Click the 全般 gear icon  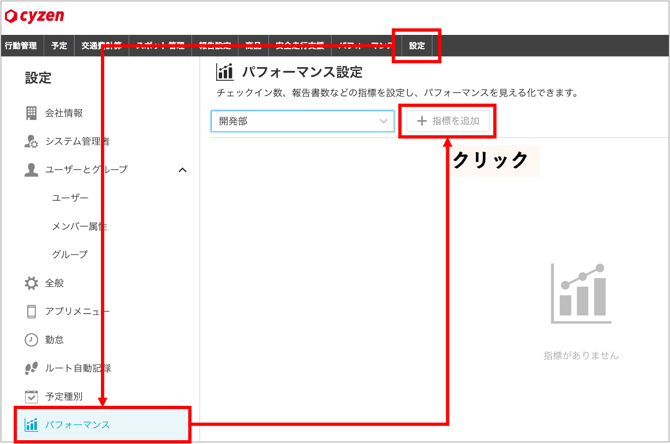[31, 283]
